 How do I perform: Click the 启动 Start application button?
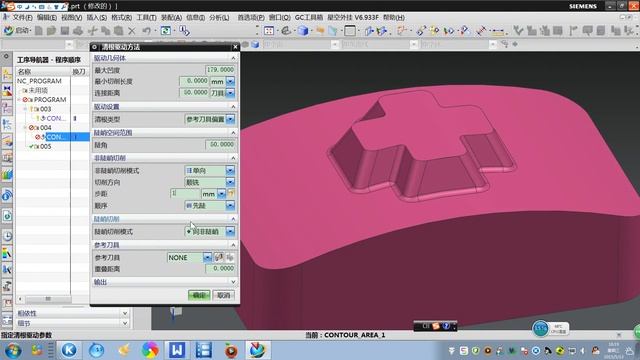pyautogui.click(x=17, y=31)
